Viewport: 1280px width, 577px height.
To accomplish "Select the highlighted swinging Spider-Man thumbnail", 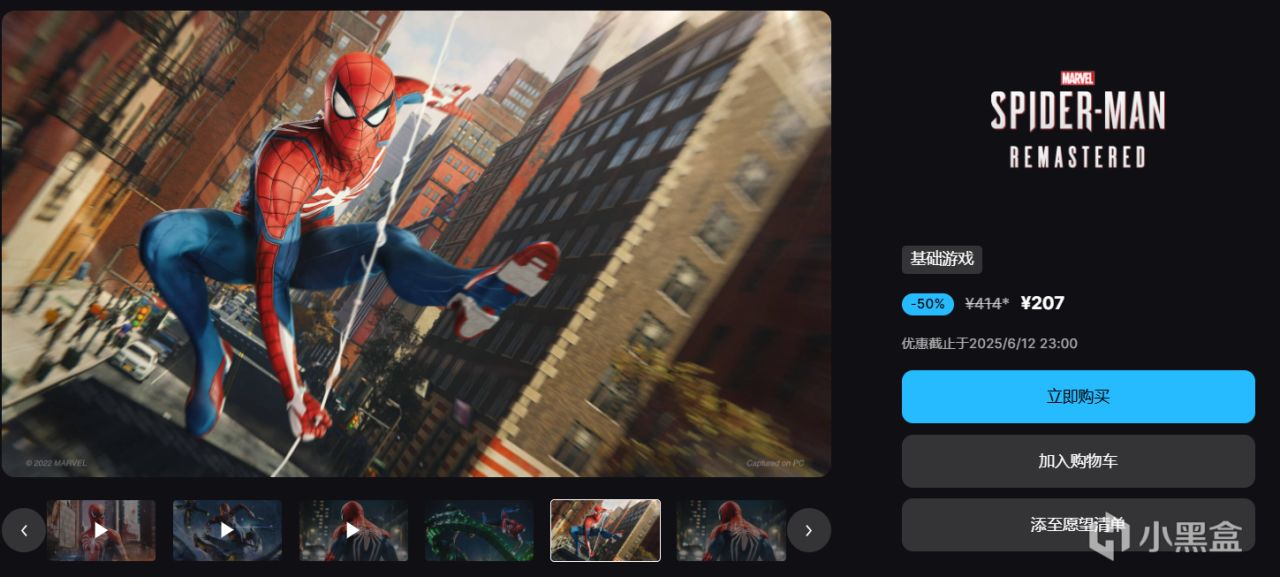I will click(605, 530).
